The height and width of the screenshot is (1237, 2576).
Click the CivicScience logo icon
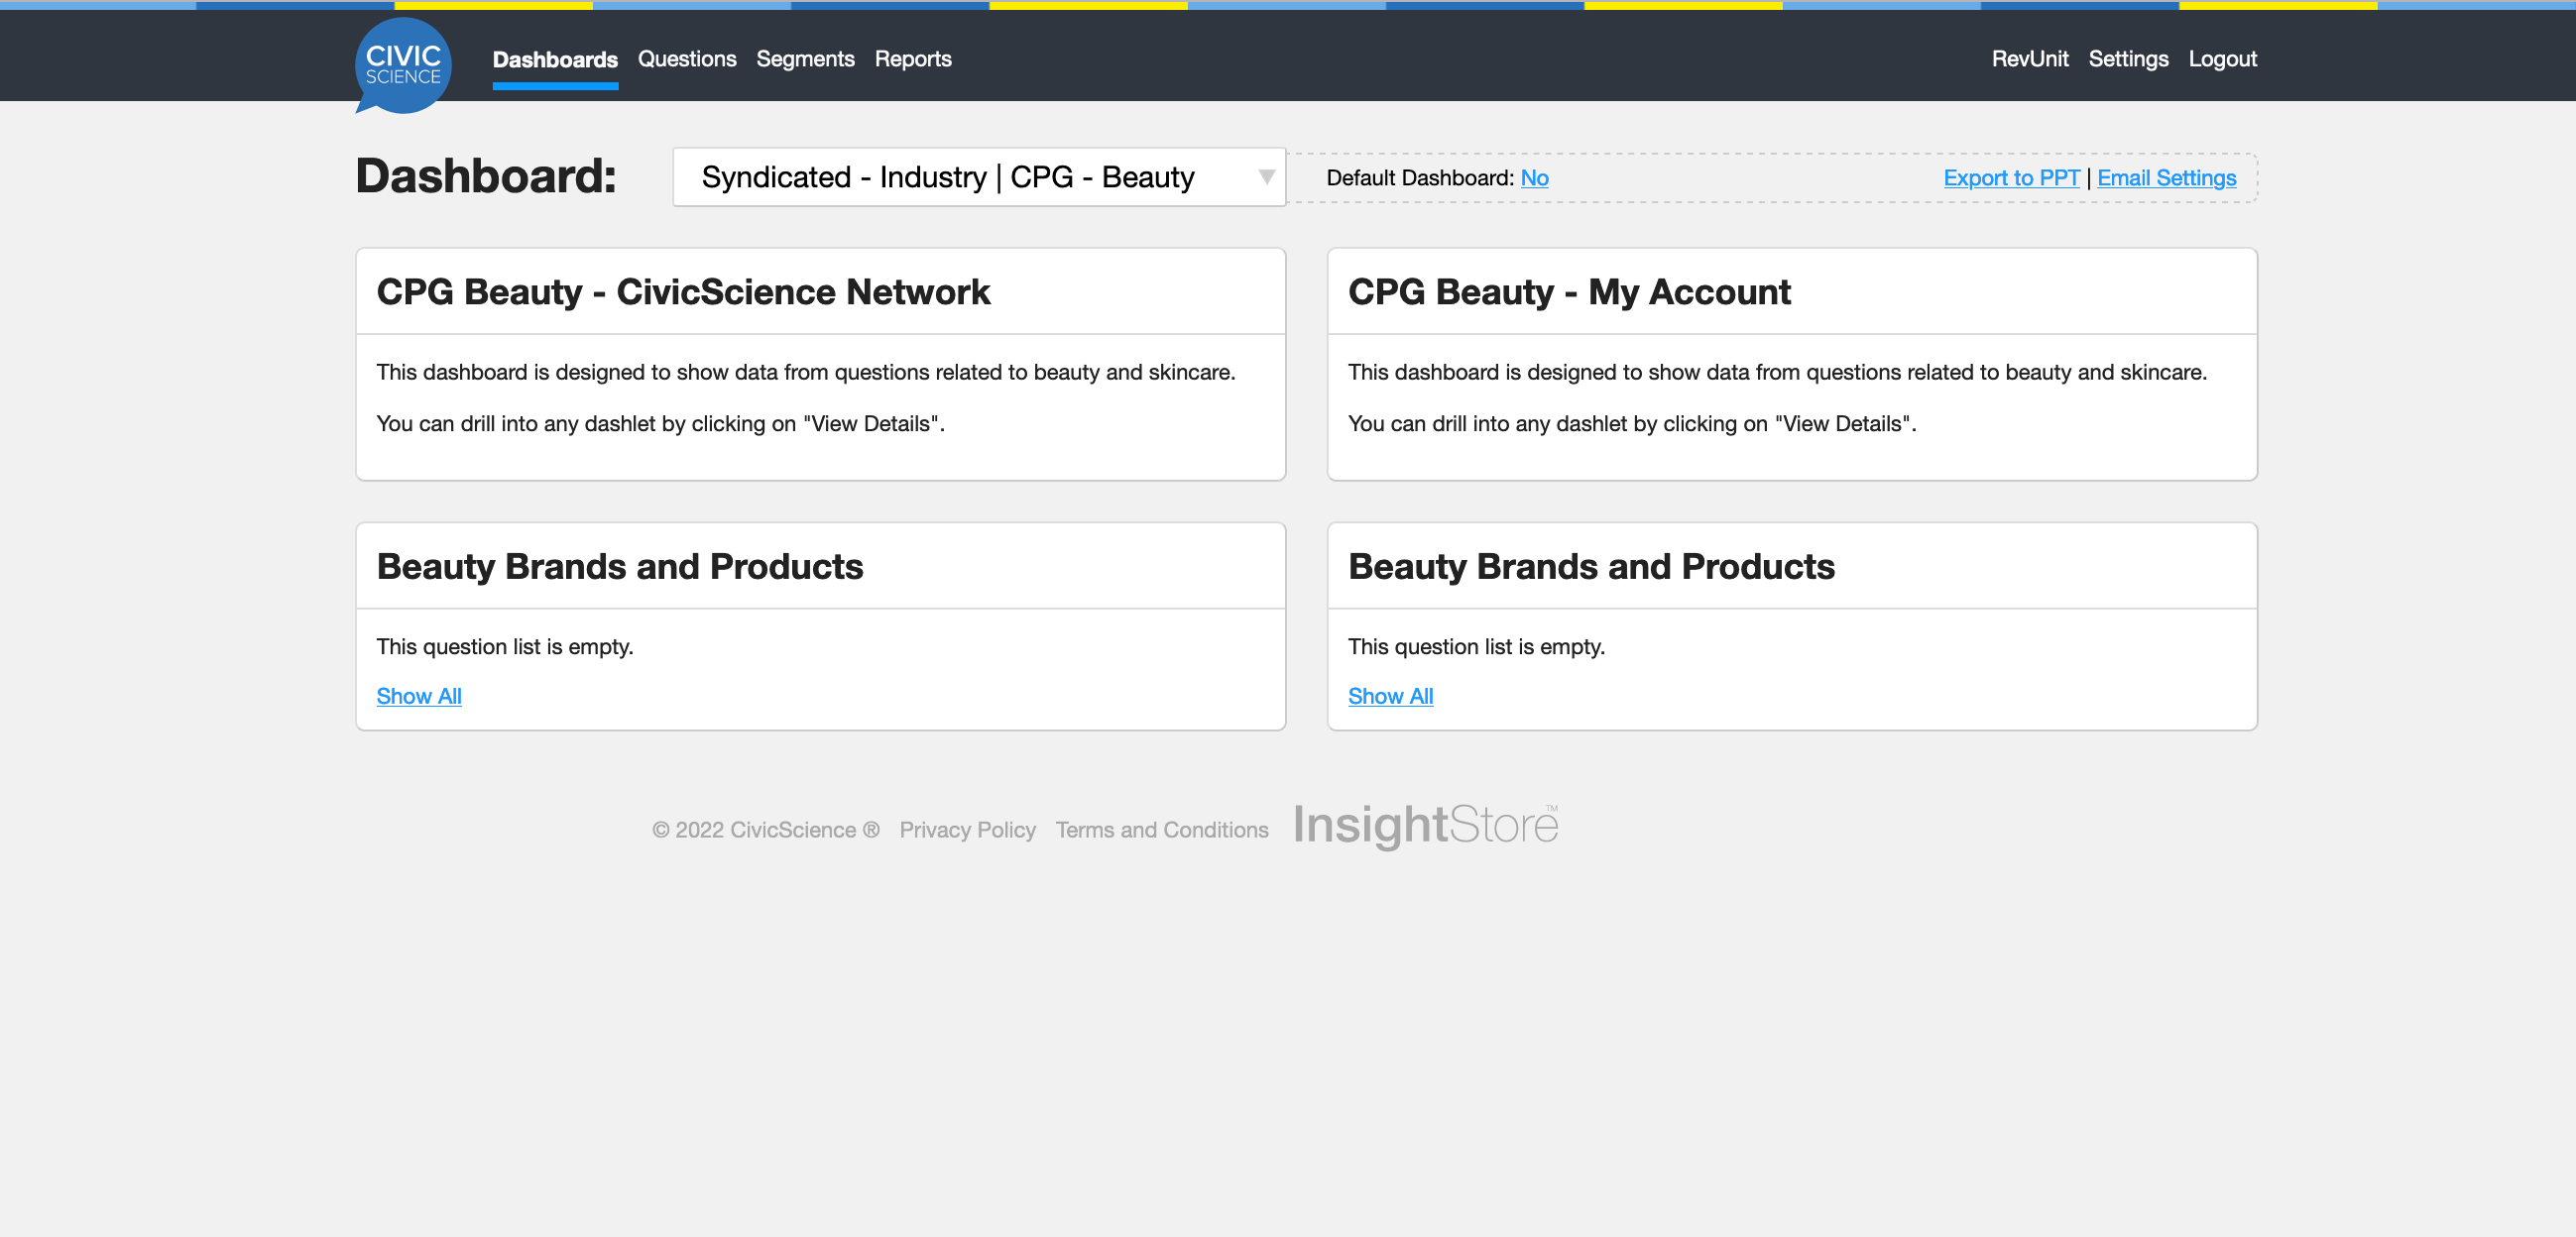coord(403,65)
